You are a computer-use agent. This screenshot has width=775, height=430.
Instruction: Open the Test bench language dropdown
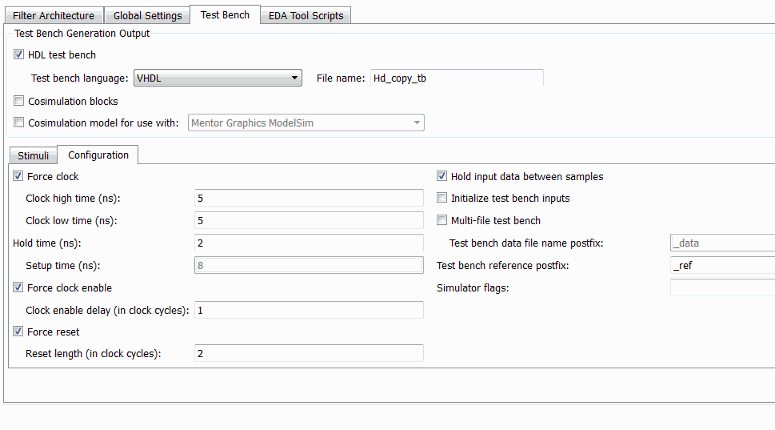coord(218,78)
